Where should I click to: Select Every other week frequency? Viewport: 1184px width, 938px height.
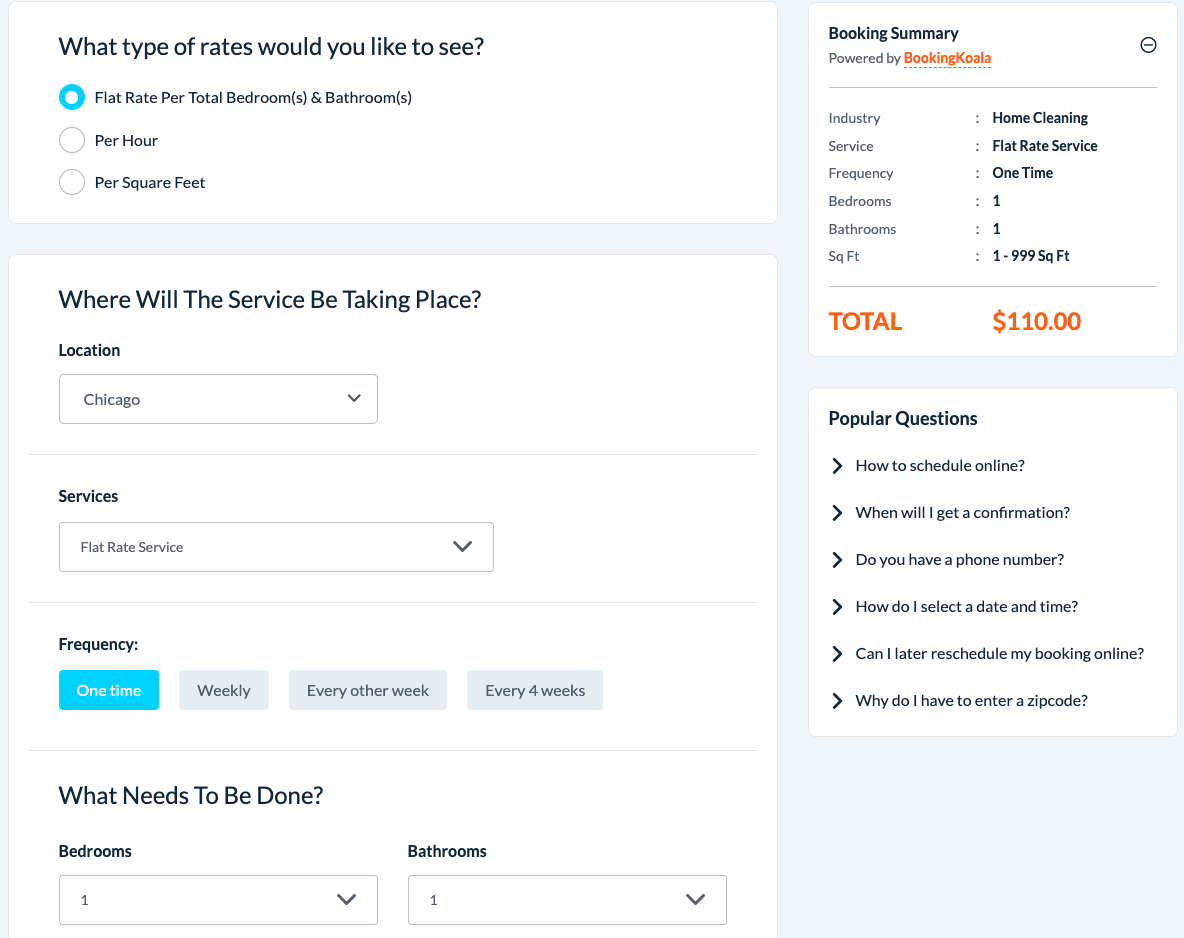click(x=368, y=690)
